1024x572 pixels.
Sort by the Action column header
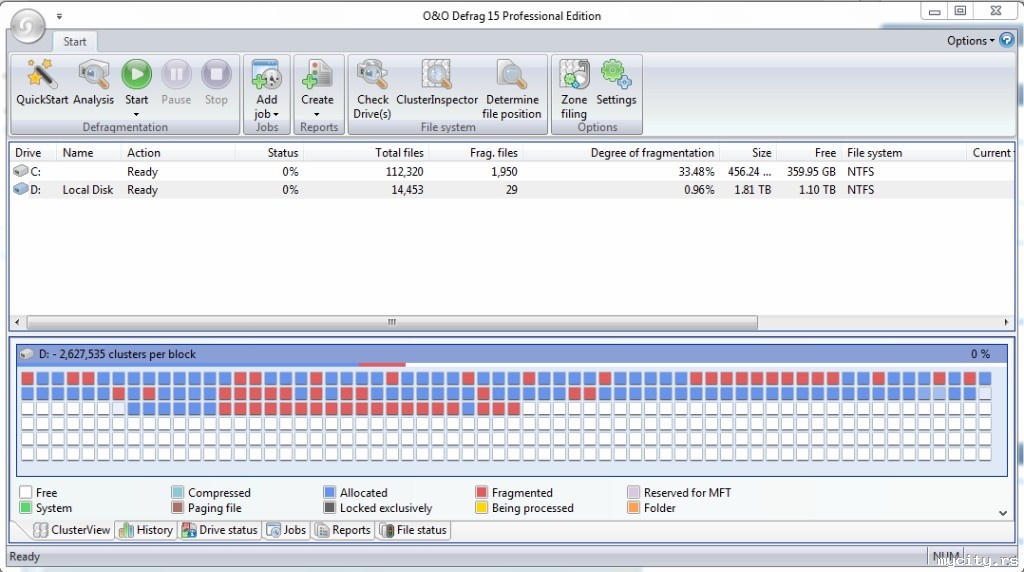coord(178,153)
